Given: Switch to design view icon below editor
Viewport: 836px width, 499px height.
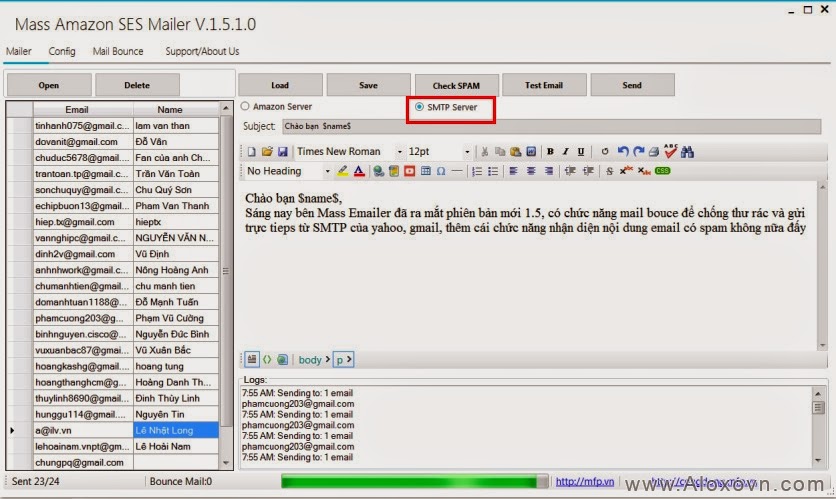Looking at the screenshot, I should (252, 359).
